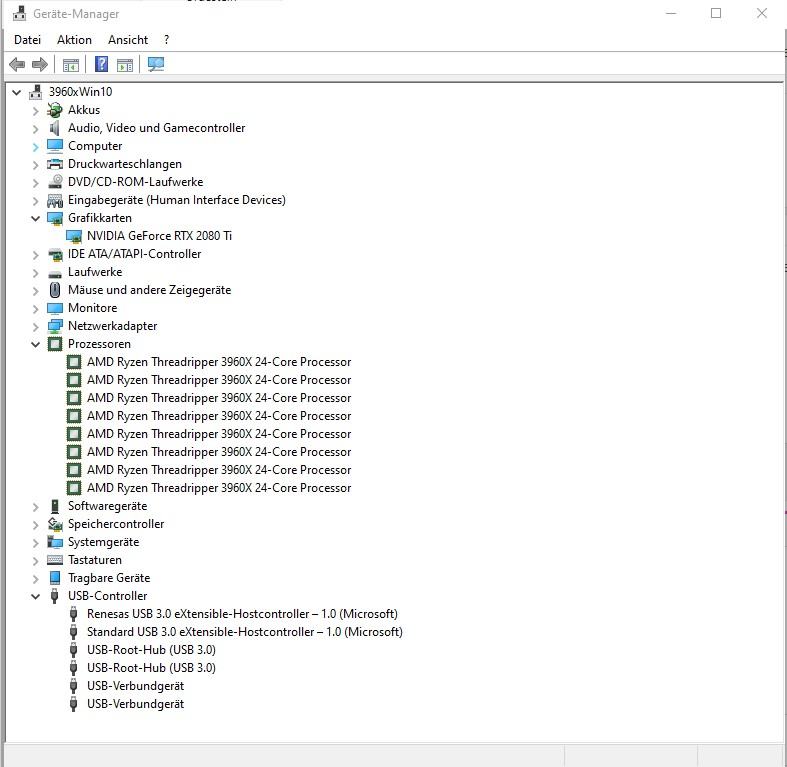The image size is (787, 767).
Task: Minimize the Geräte-Manager window
Action: 671,14
